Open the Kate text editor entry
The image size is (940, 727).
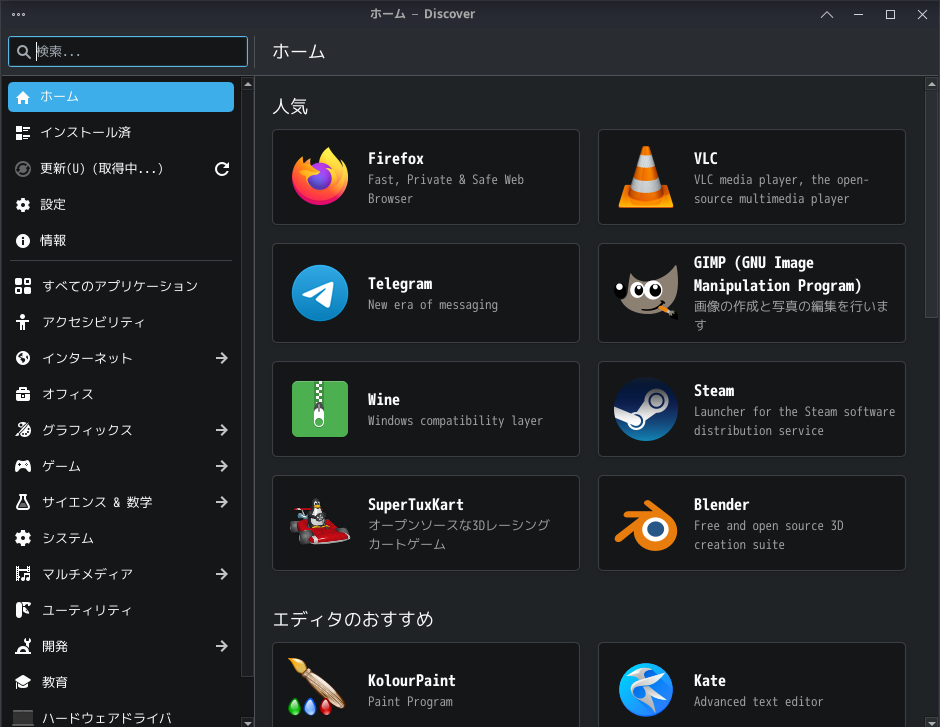click(751, 688)
